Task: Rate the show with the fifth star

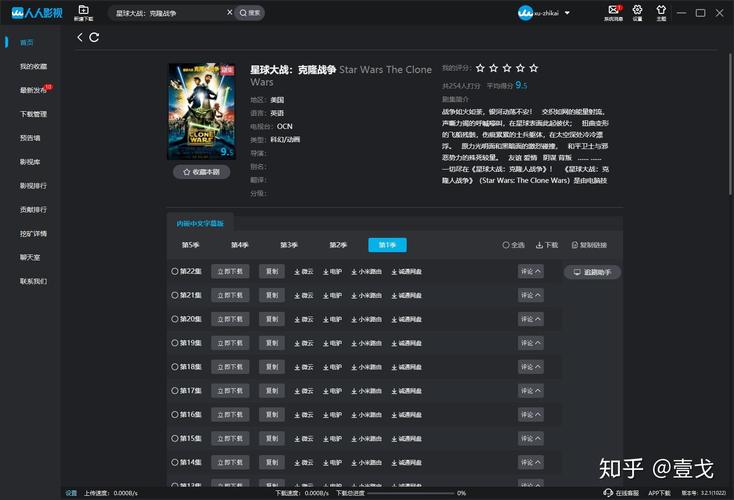Action: [x=534, y=68]
